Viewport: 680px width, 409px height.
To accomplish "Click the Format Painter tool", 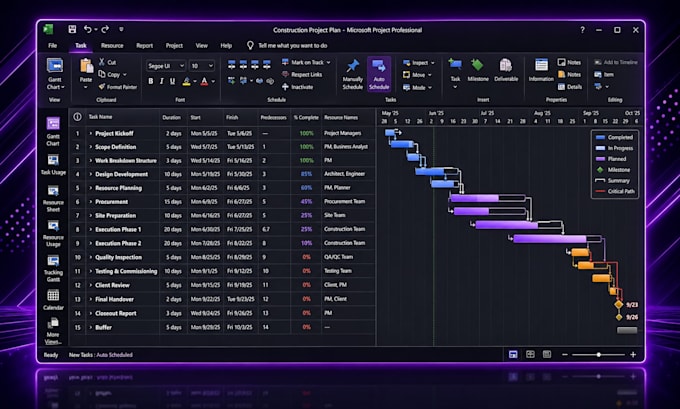I will (118, 87).
